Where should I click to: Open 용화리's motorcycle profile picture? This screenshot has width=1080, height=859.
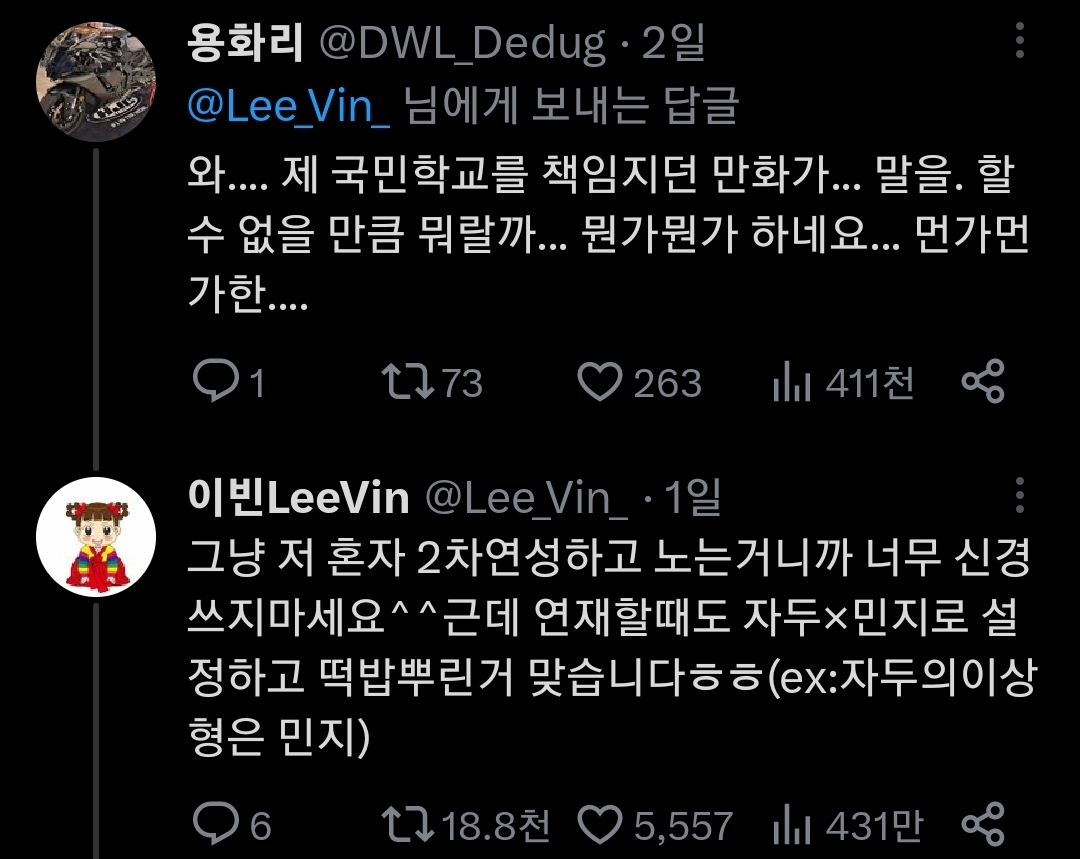coord(96,82)
